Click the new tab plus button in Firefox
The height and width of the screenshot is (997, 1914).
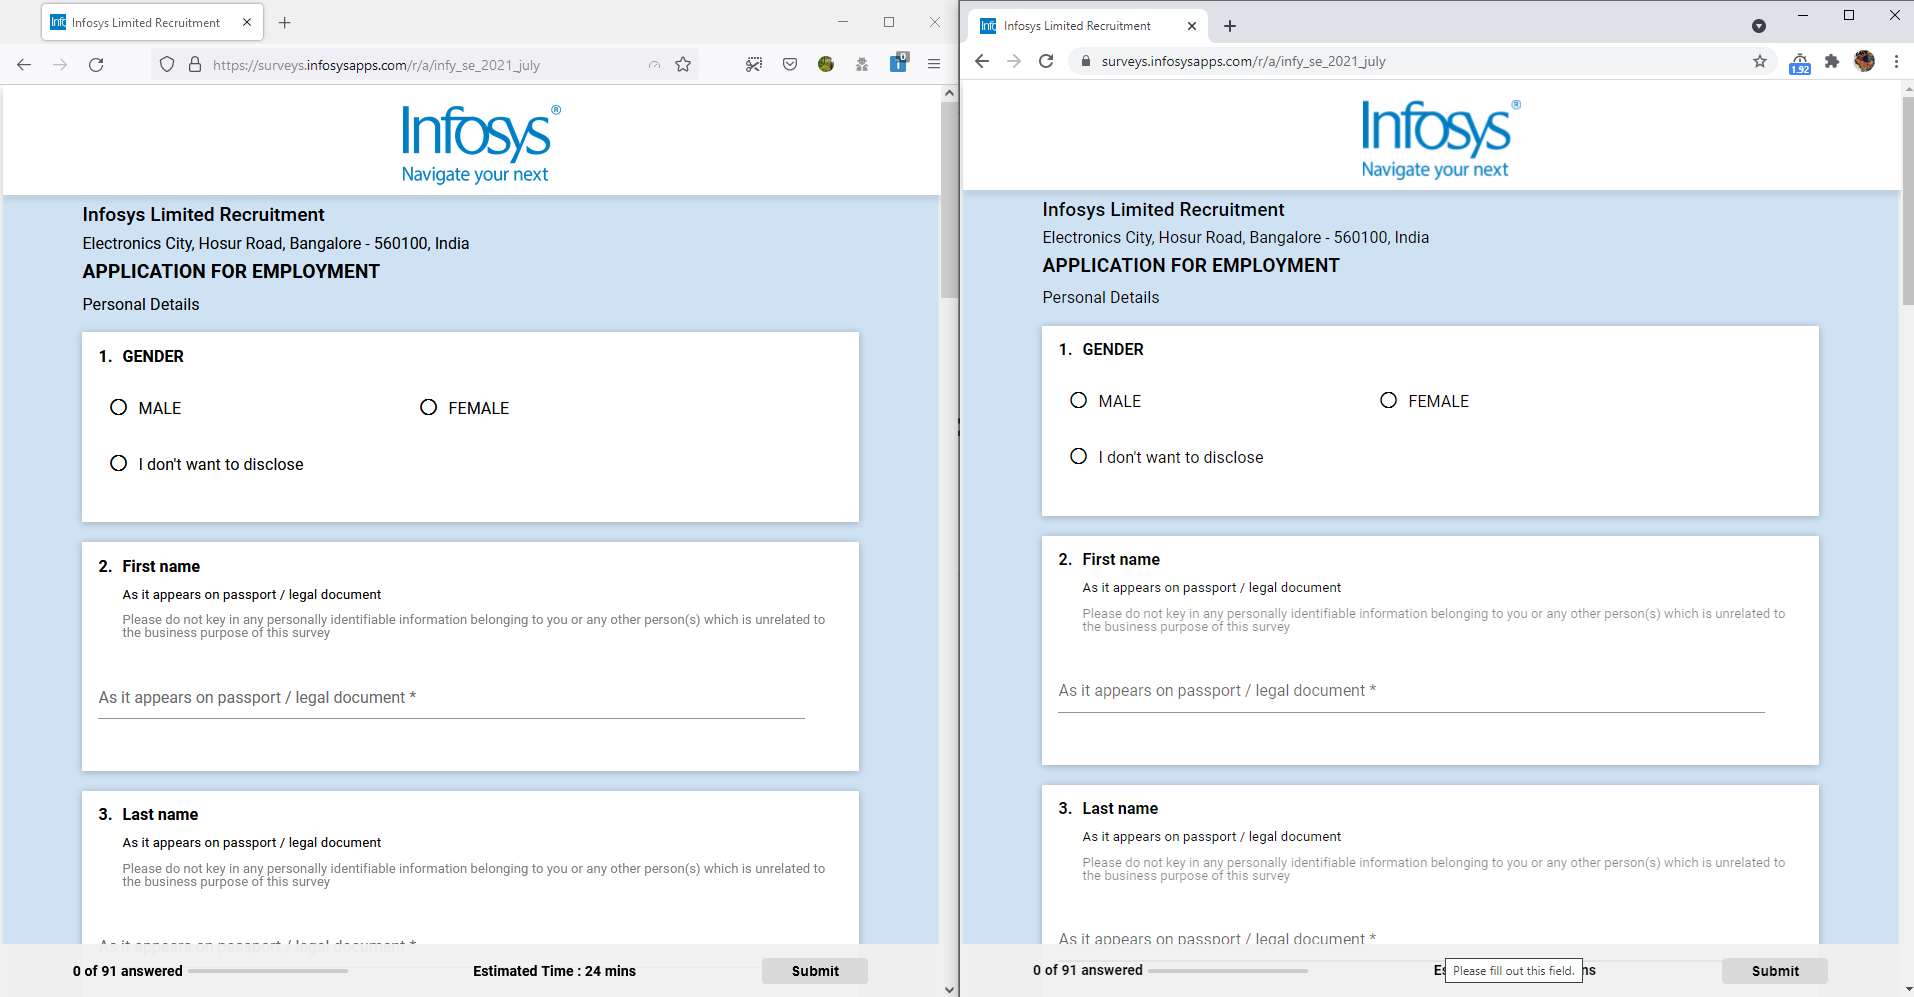[285, 21]
